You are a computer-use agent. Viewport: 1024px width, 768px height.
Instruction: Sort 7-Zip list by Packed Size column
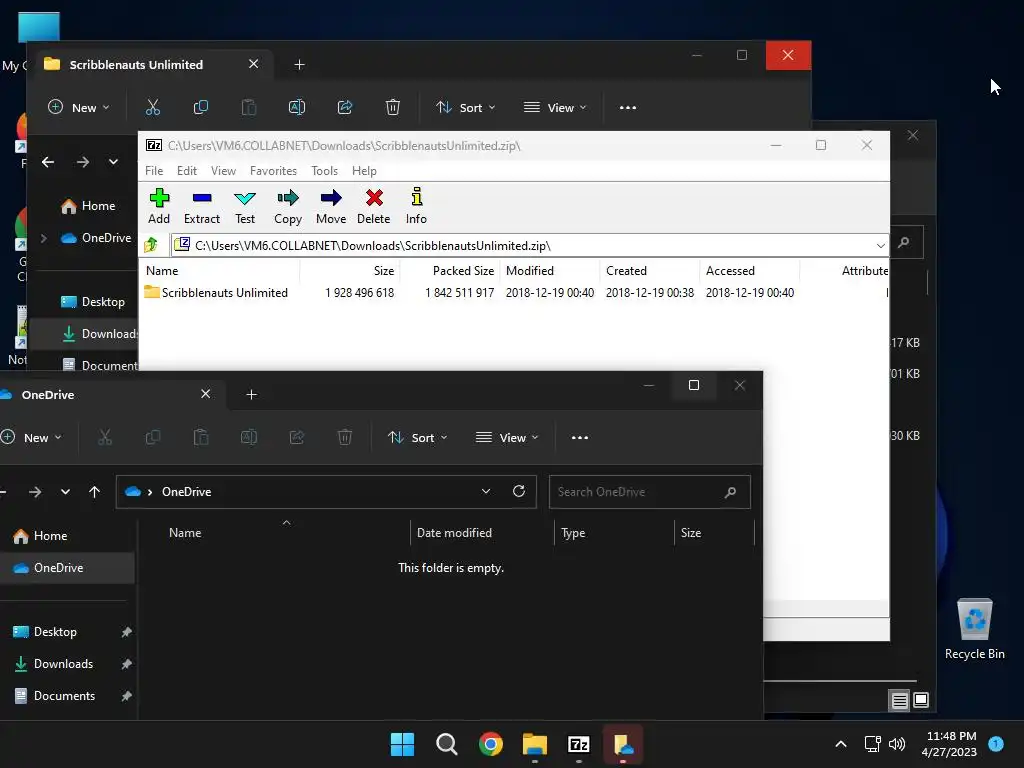coord(463,270)
